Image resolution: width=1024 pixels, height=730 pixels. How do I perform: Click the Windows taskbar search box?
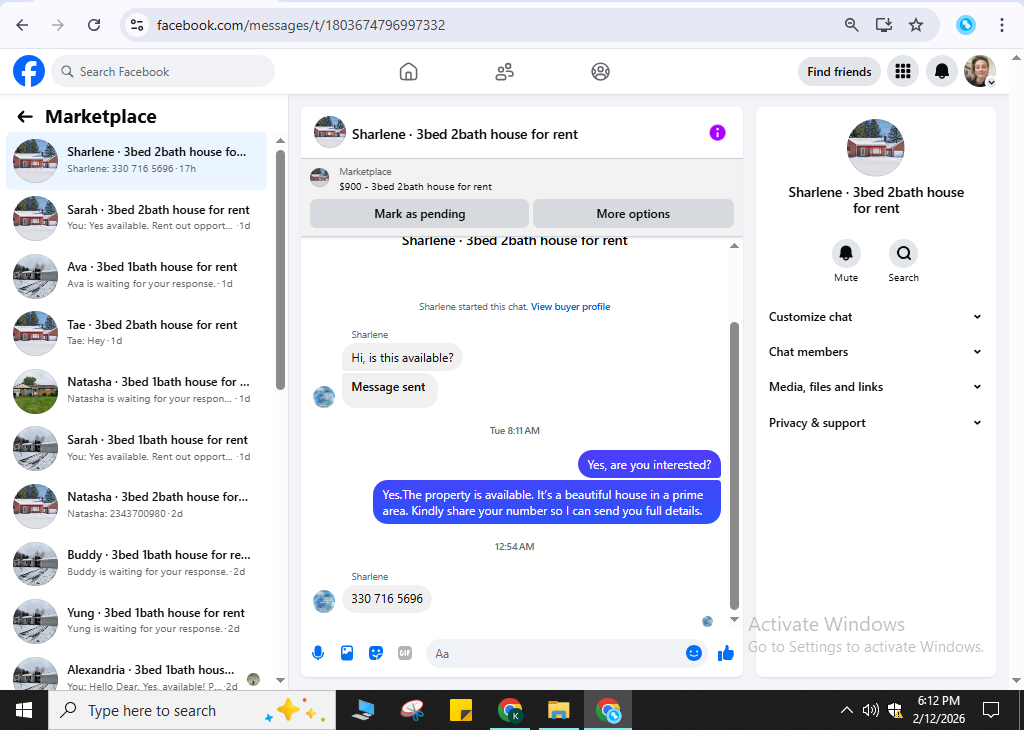tap(192, 710)
